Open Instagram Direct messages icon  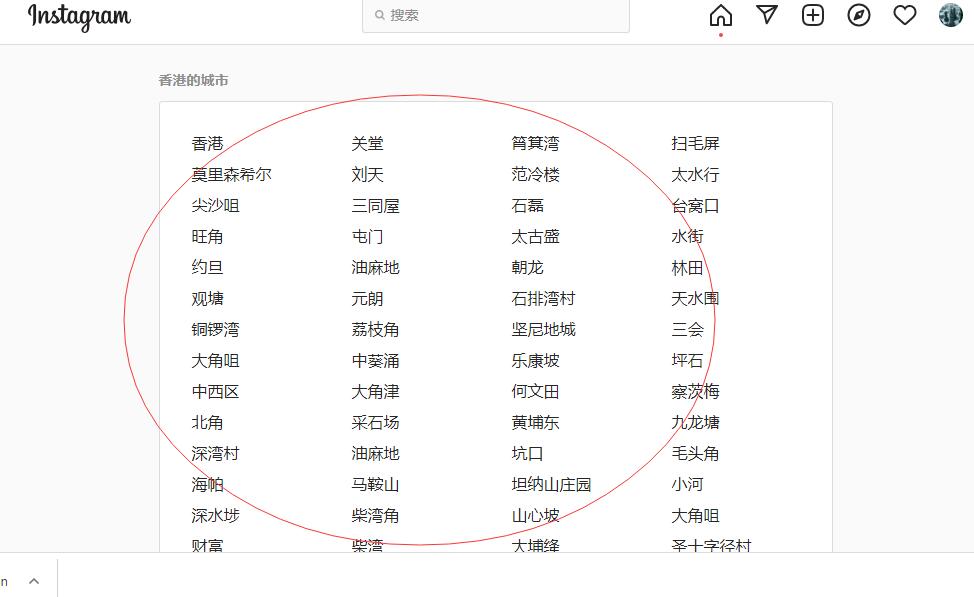click(766, 15)
